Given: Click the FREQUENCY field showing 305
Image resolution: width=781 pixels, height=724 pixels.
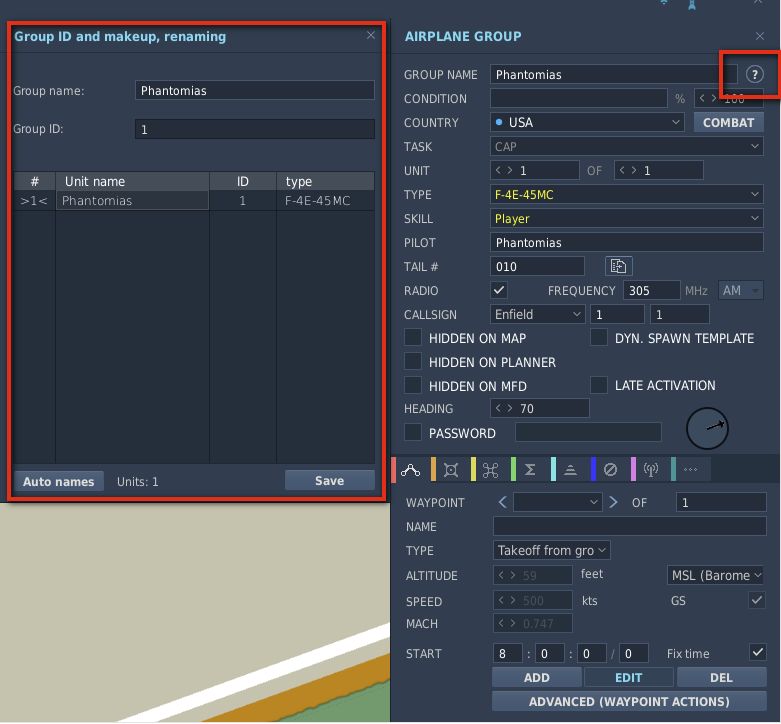Looking at the screenshot, I should click(x=651, y=290).
